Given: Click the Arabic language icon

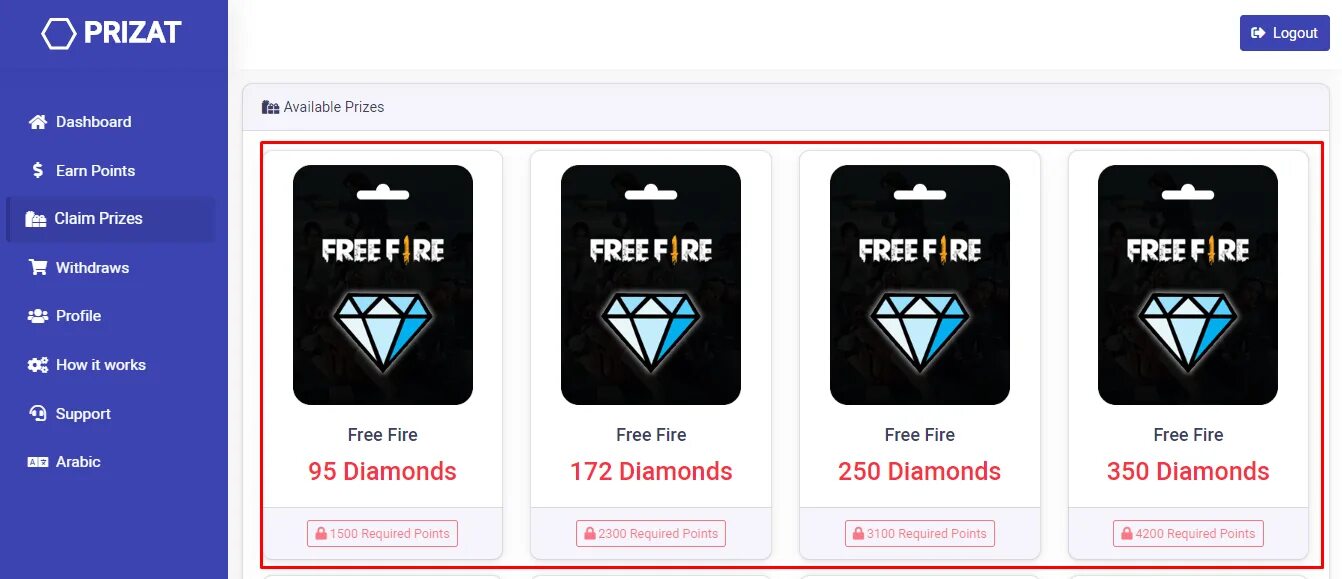Looking at the screenshot, I should point(38,462).
